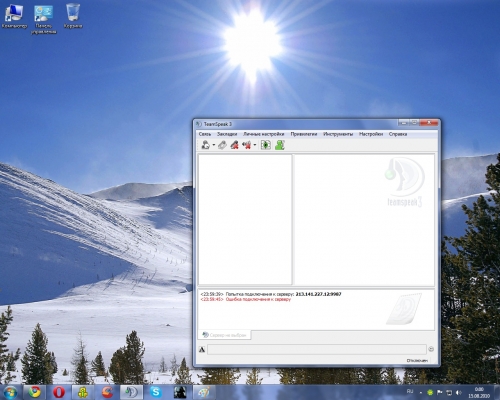This screenshot has width=500, height=400.
Task: Open the dropdown arrow next to speaker mute icon
Action: 255,145
